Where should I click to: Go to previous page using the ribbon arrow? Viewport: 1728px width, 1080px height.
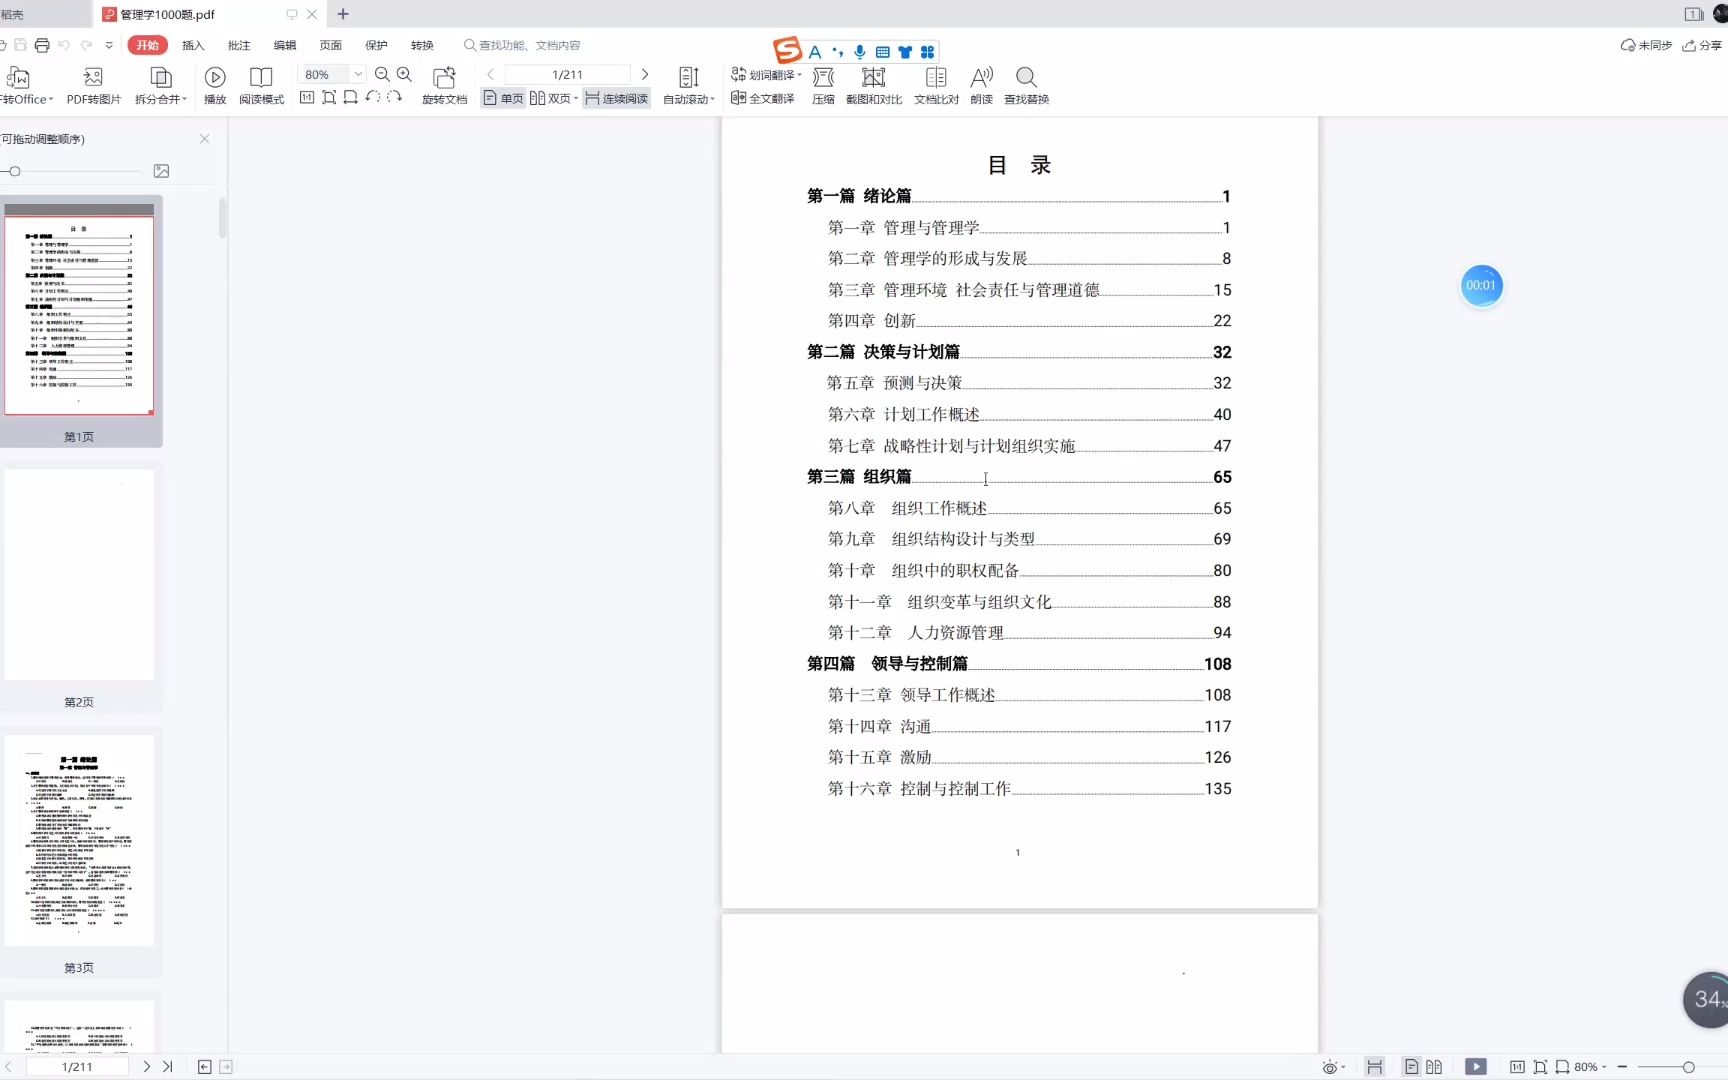[490, 75]
